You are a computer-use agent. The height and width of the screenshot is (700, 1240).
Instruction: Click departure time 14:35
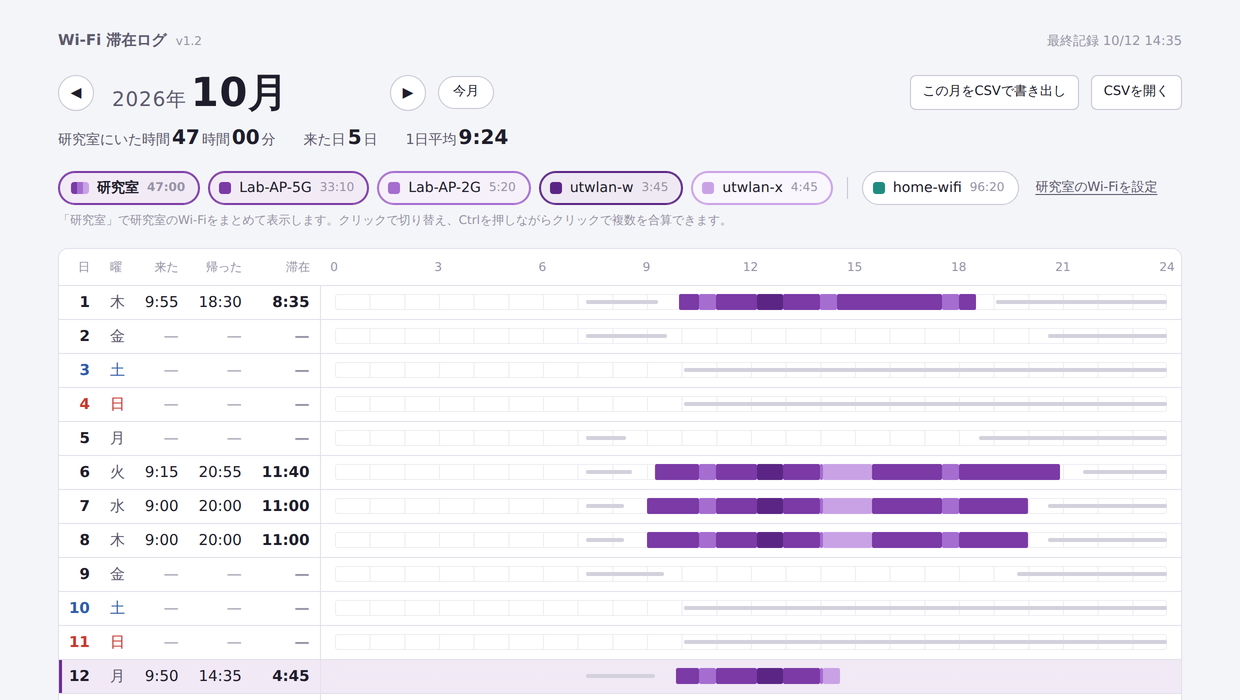click(x=220, y=676)
